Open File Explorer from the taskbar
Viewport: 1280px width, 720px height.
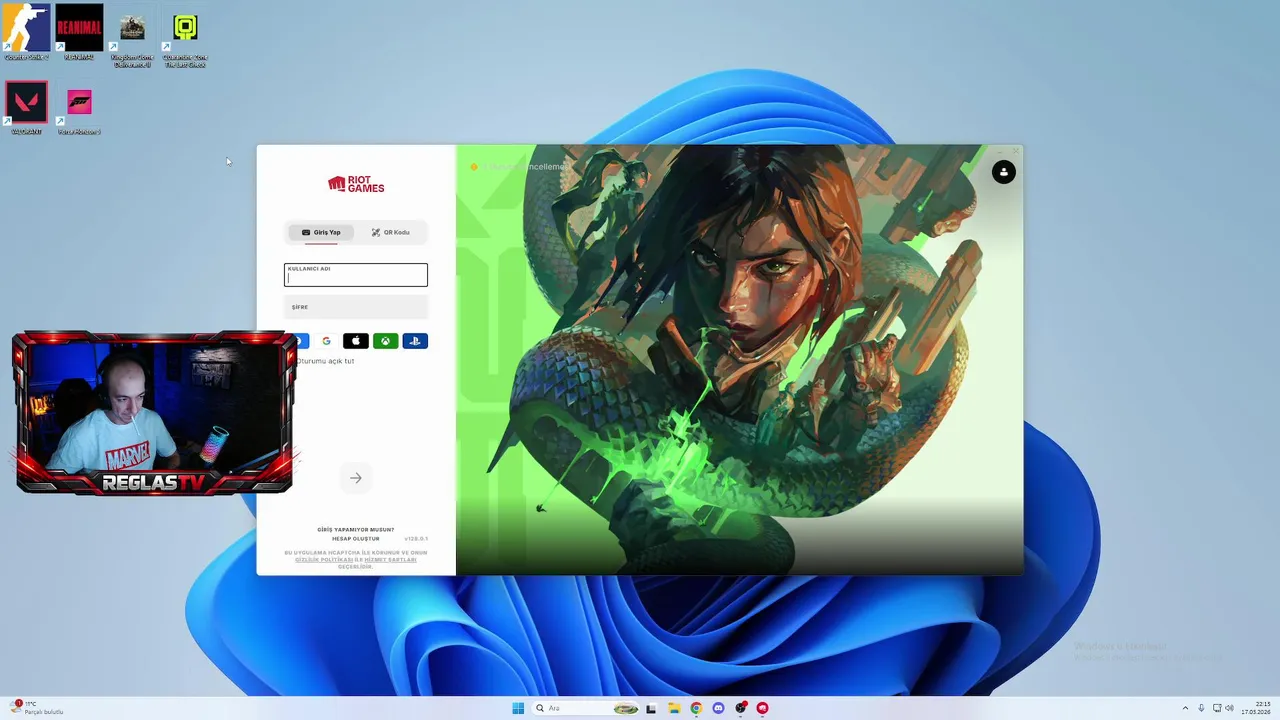pyautogui.click(x=675, y=708)
